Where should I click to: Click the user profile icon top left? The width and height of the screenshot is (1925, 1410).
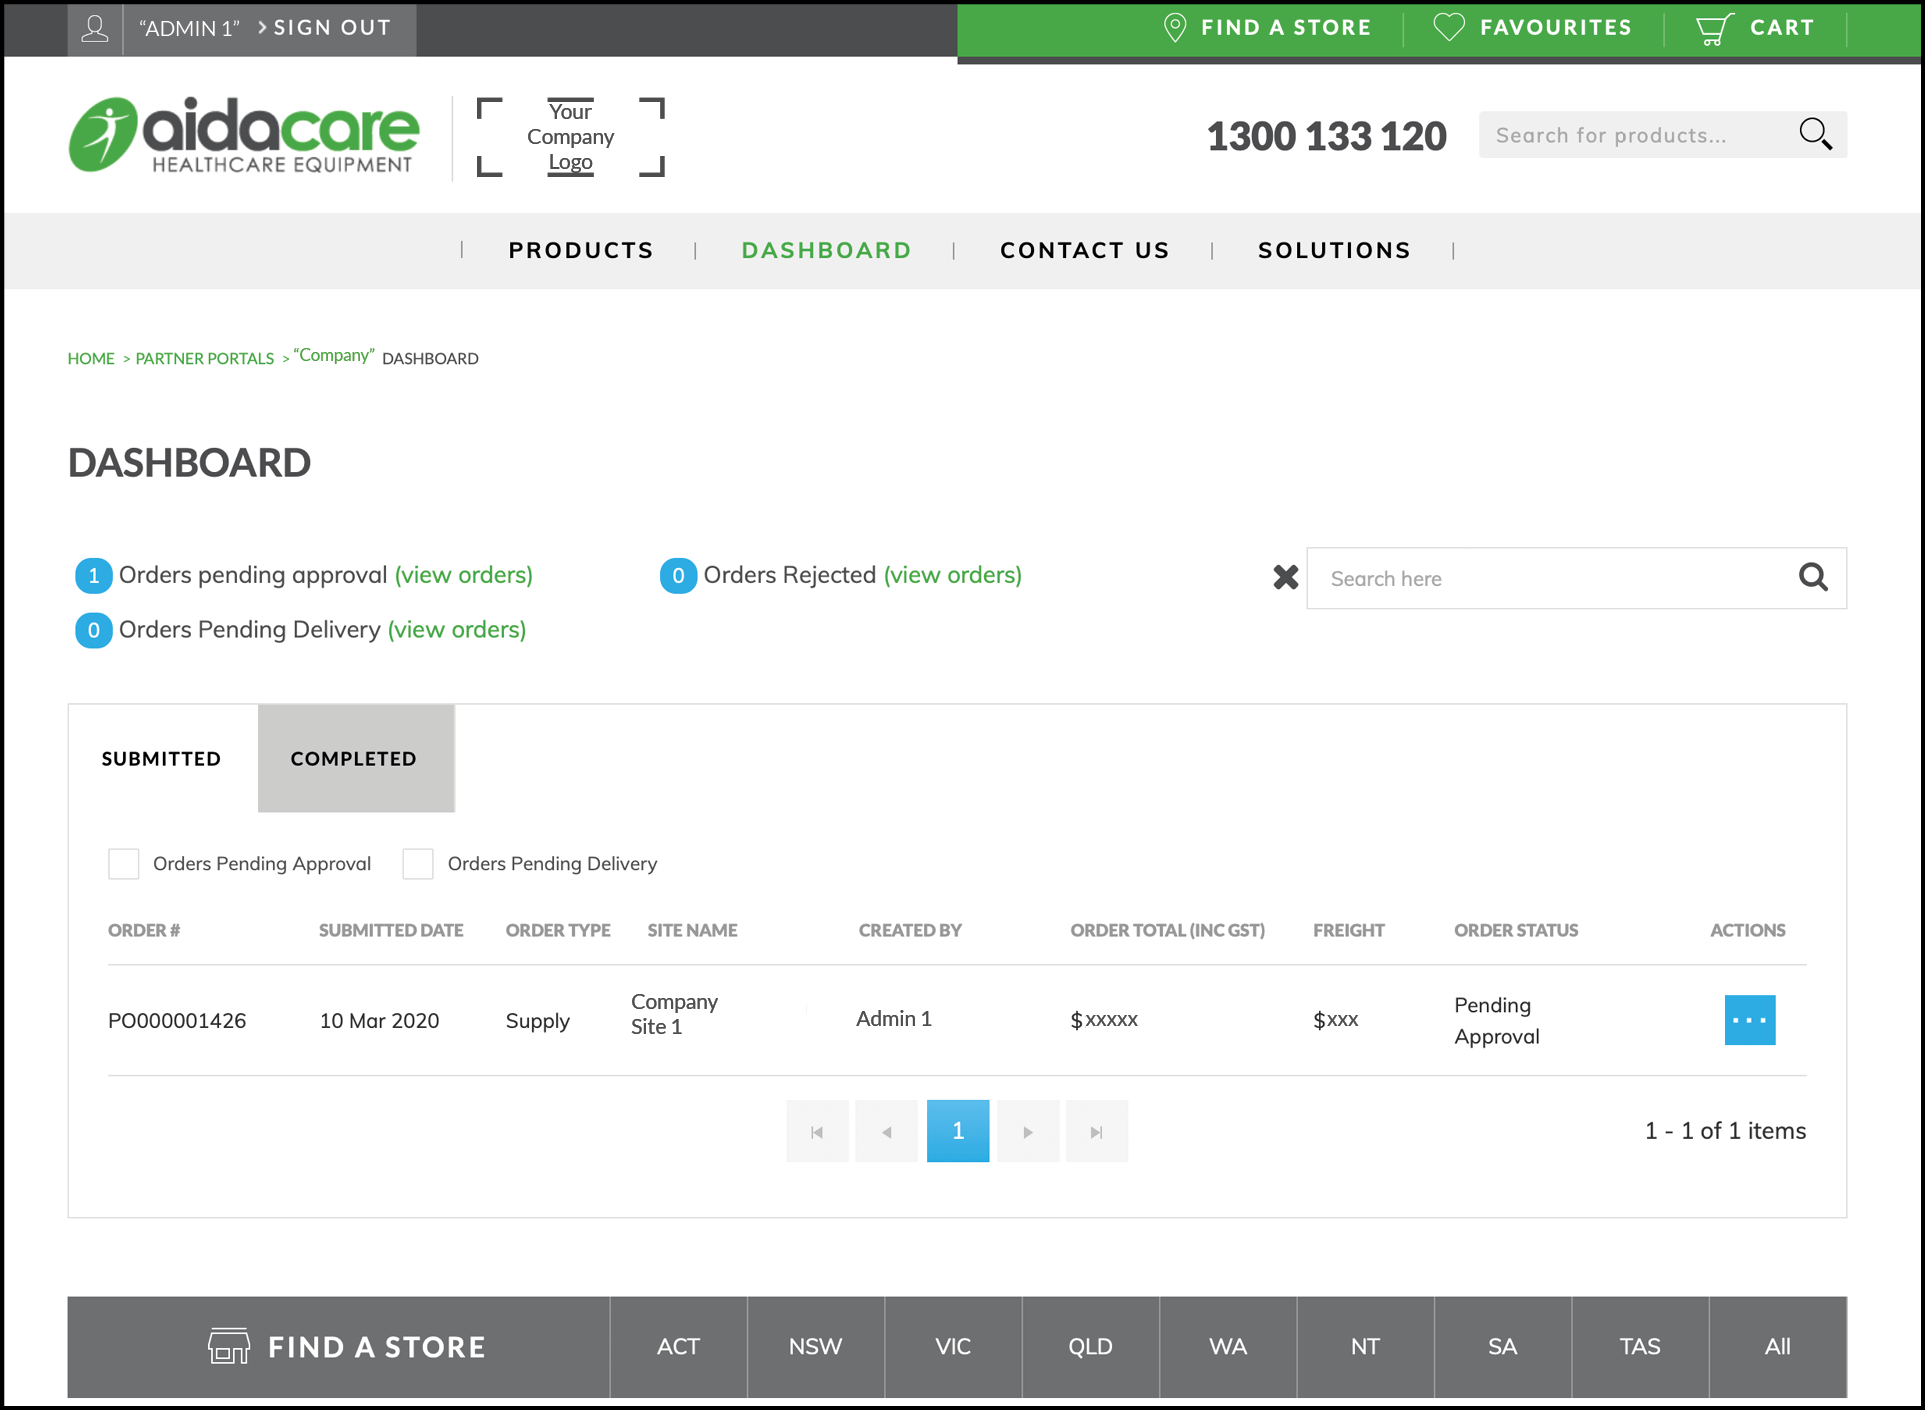point(95,27)
